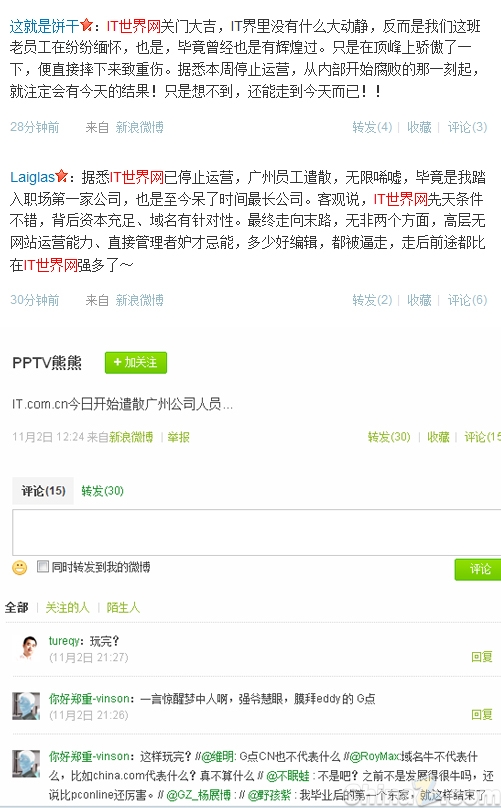This screenshot has height=808, width=501.
Task: Check 同时转发到我的微博 checkbox
Action: point(43,567)
